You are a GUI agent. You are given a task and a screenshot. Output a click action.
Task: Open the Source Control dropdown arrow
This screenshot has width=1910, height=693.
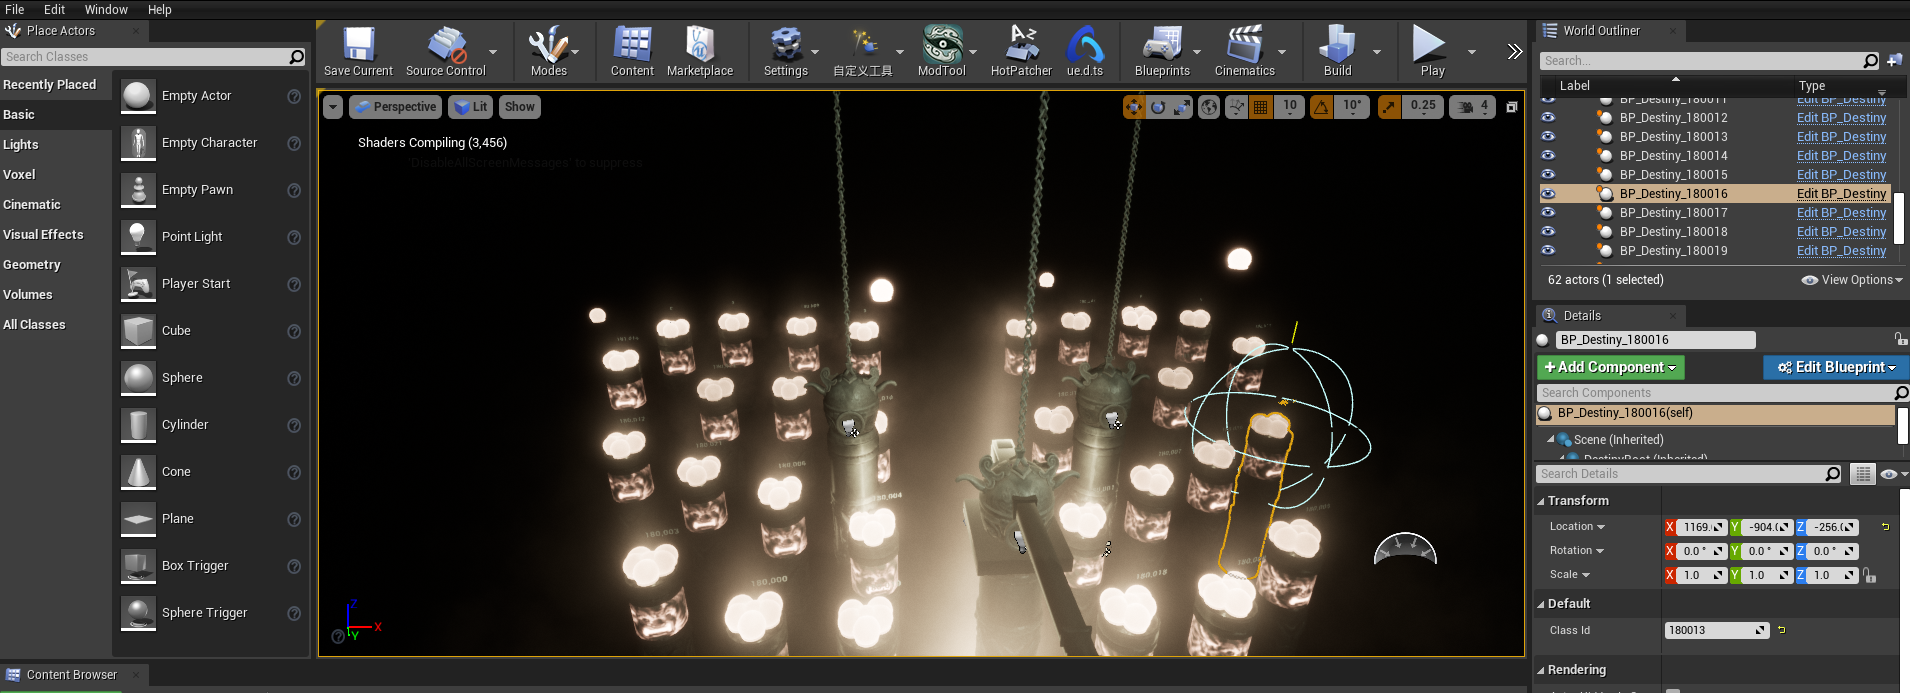coord(493,52)
